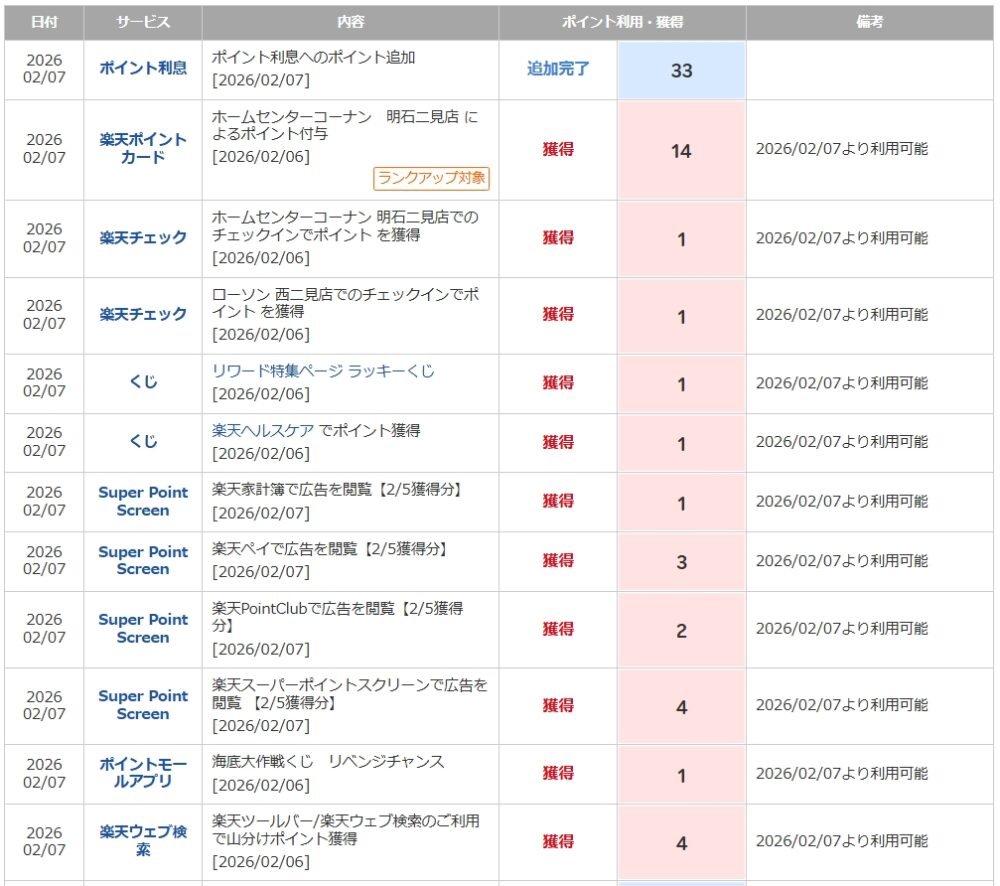1000x886 pixels.
Task: Click the 楽天ポイントカード service link
Action: pyautogui.click(x=143, y=149)
